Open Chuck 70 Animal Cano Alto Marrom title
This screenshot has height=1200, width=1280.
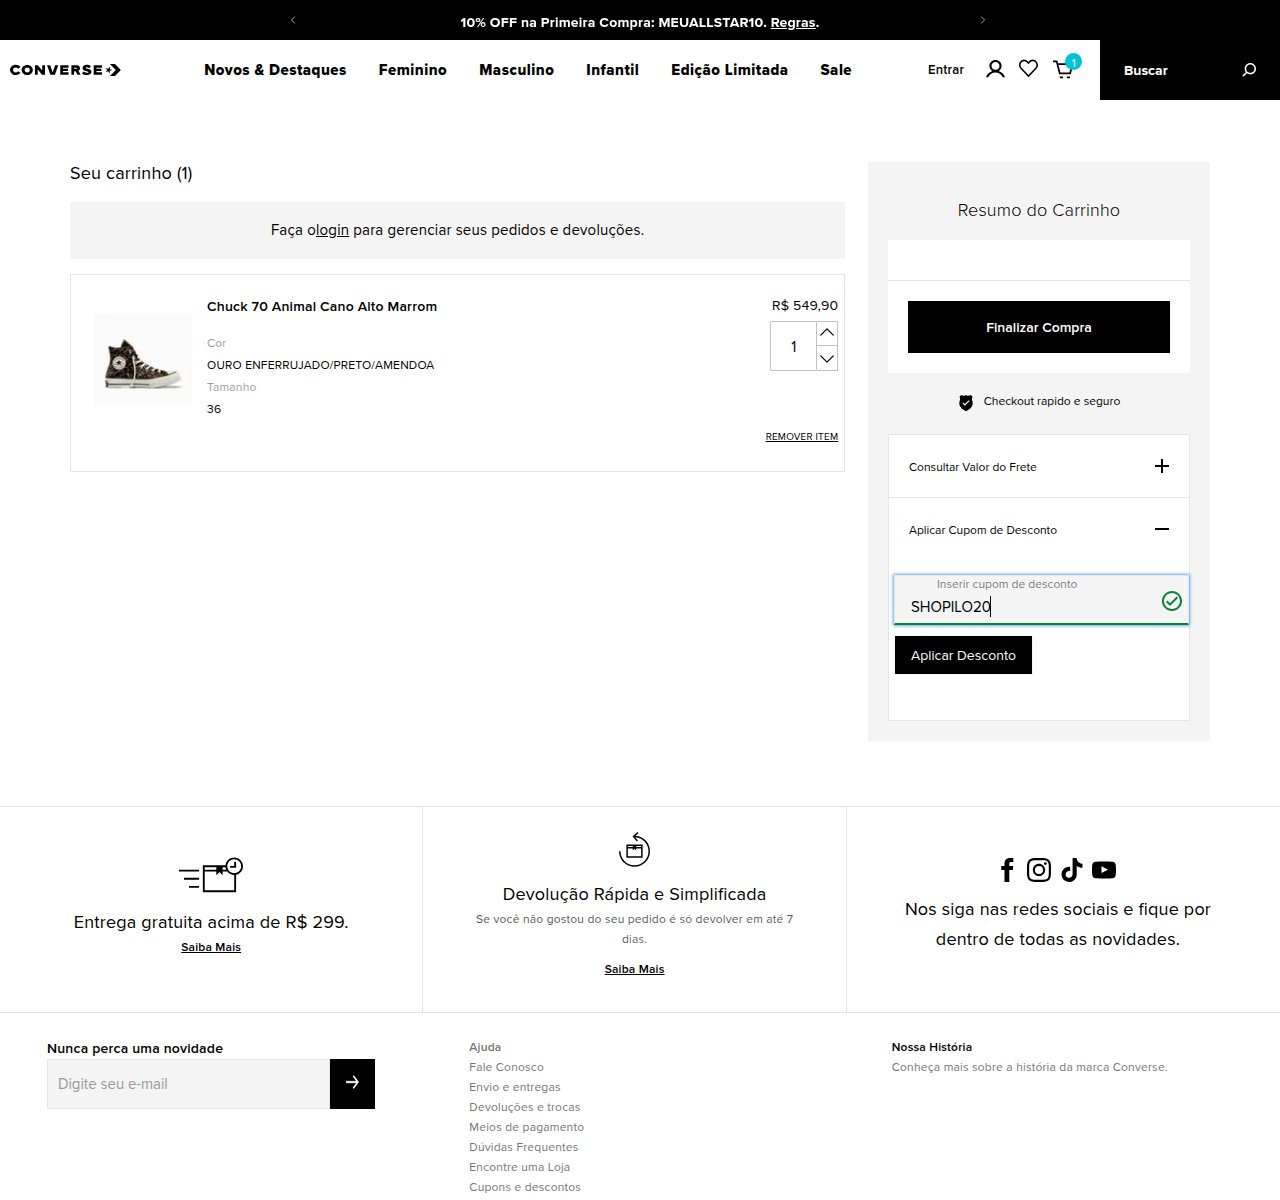tap(322, 307)
